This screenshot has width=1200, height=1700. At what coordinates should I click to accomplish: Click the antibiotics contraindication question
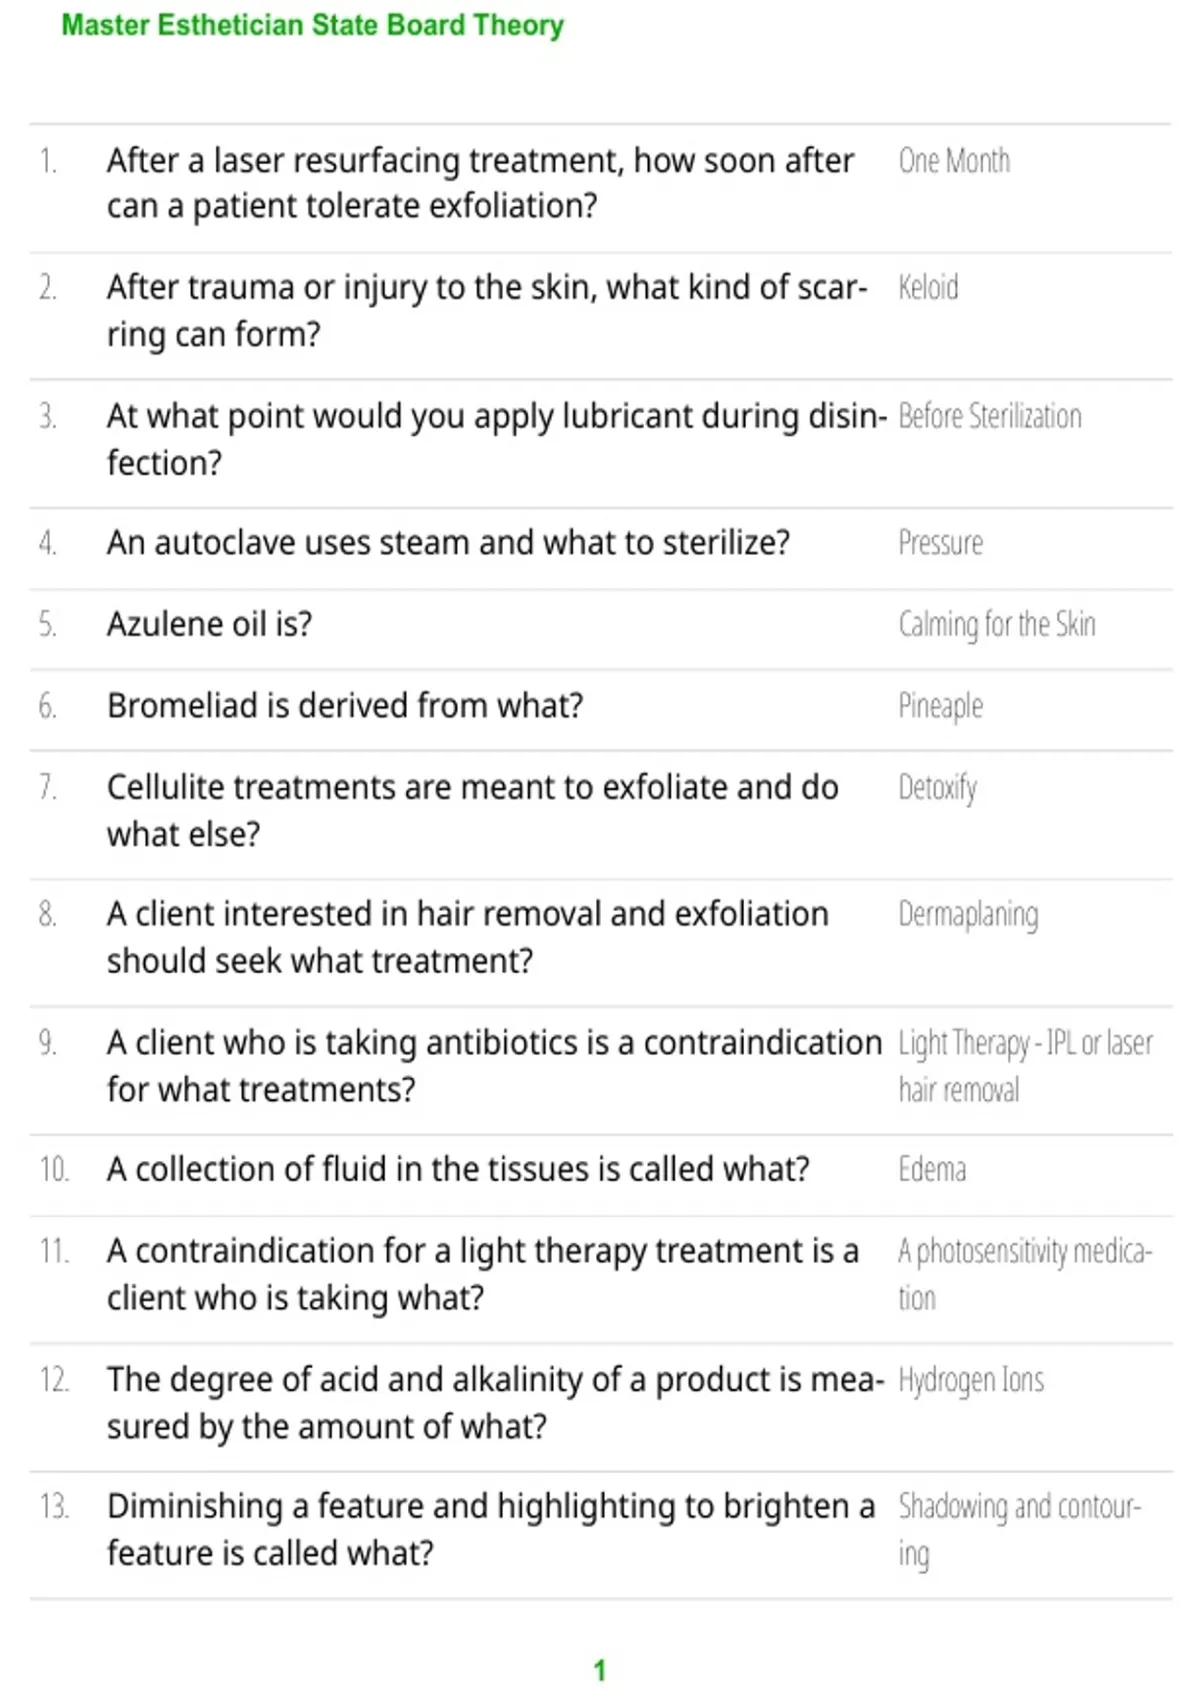(495, 1065)
